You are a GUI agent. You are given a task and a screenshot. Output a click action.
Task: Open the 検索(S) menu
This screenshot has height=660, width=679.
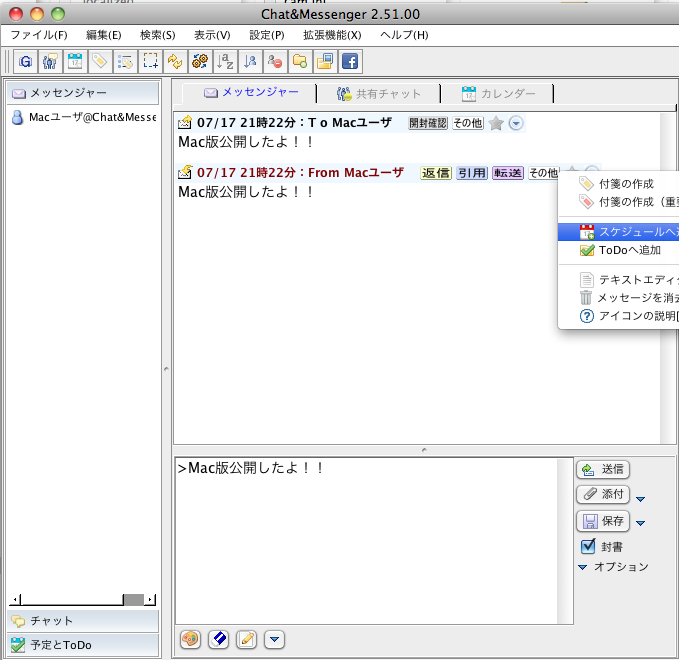158,35
